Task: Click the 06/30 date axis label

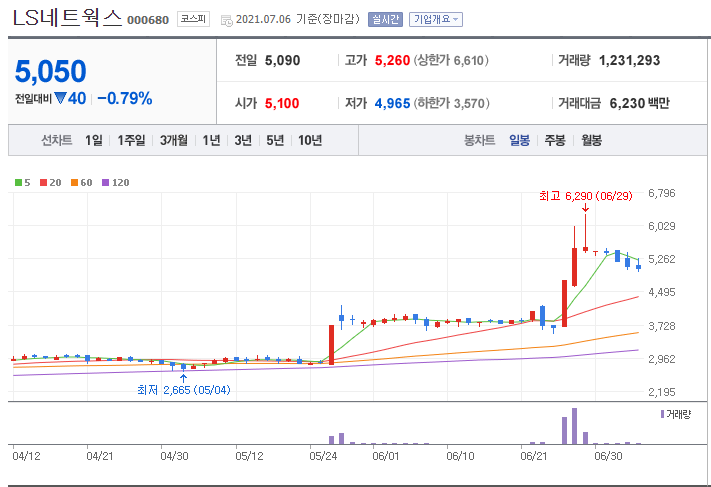Action: [609, 456]
